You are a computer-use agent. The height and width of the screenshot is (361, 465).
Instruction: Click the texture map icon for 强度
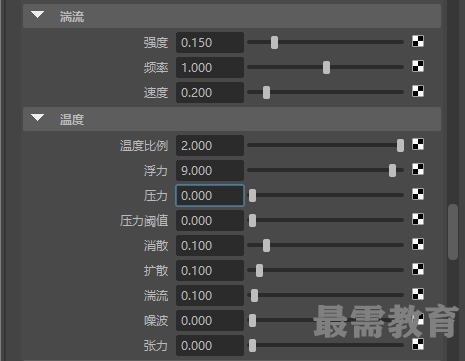point(418,41)
